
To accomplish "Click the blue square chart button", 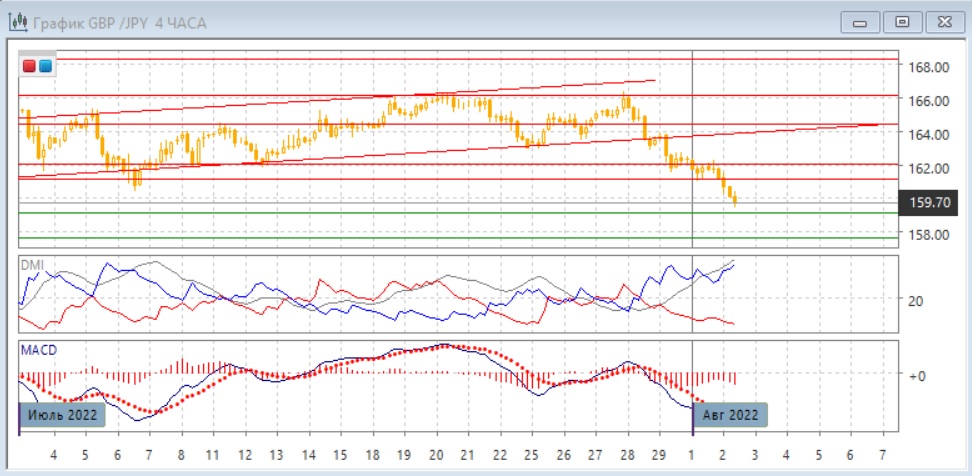I will (x=45, y=66).
